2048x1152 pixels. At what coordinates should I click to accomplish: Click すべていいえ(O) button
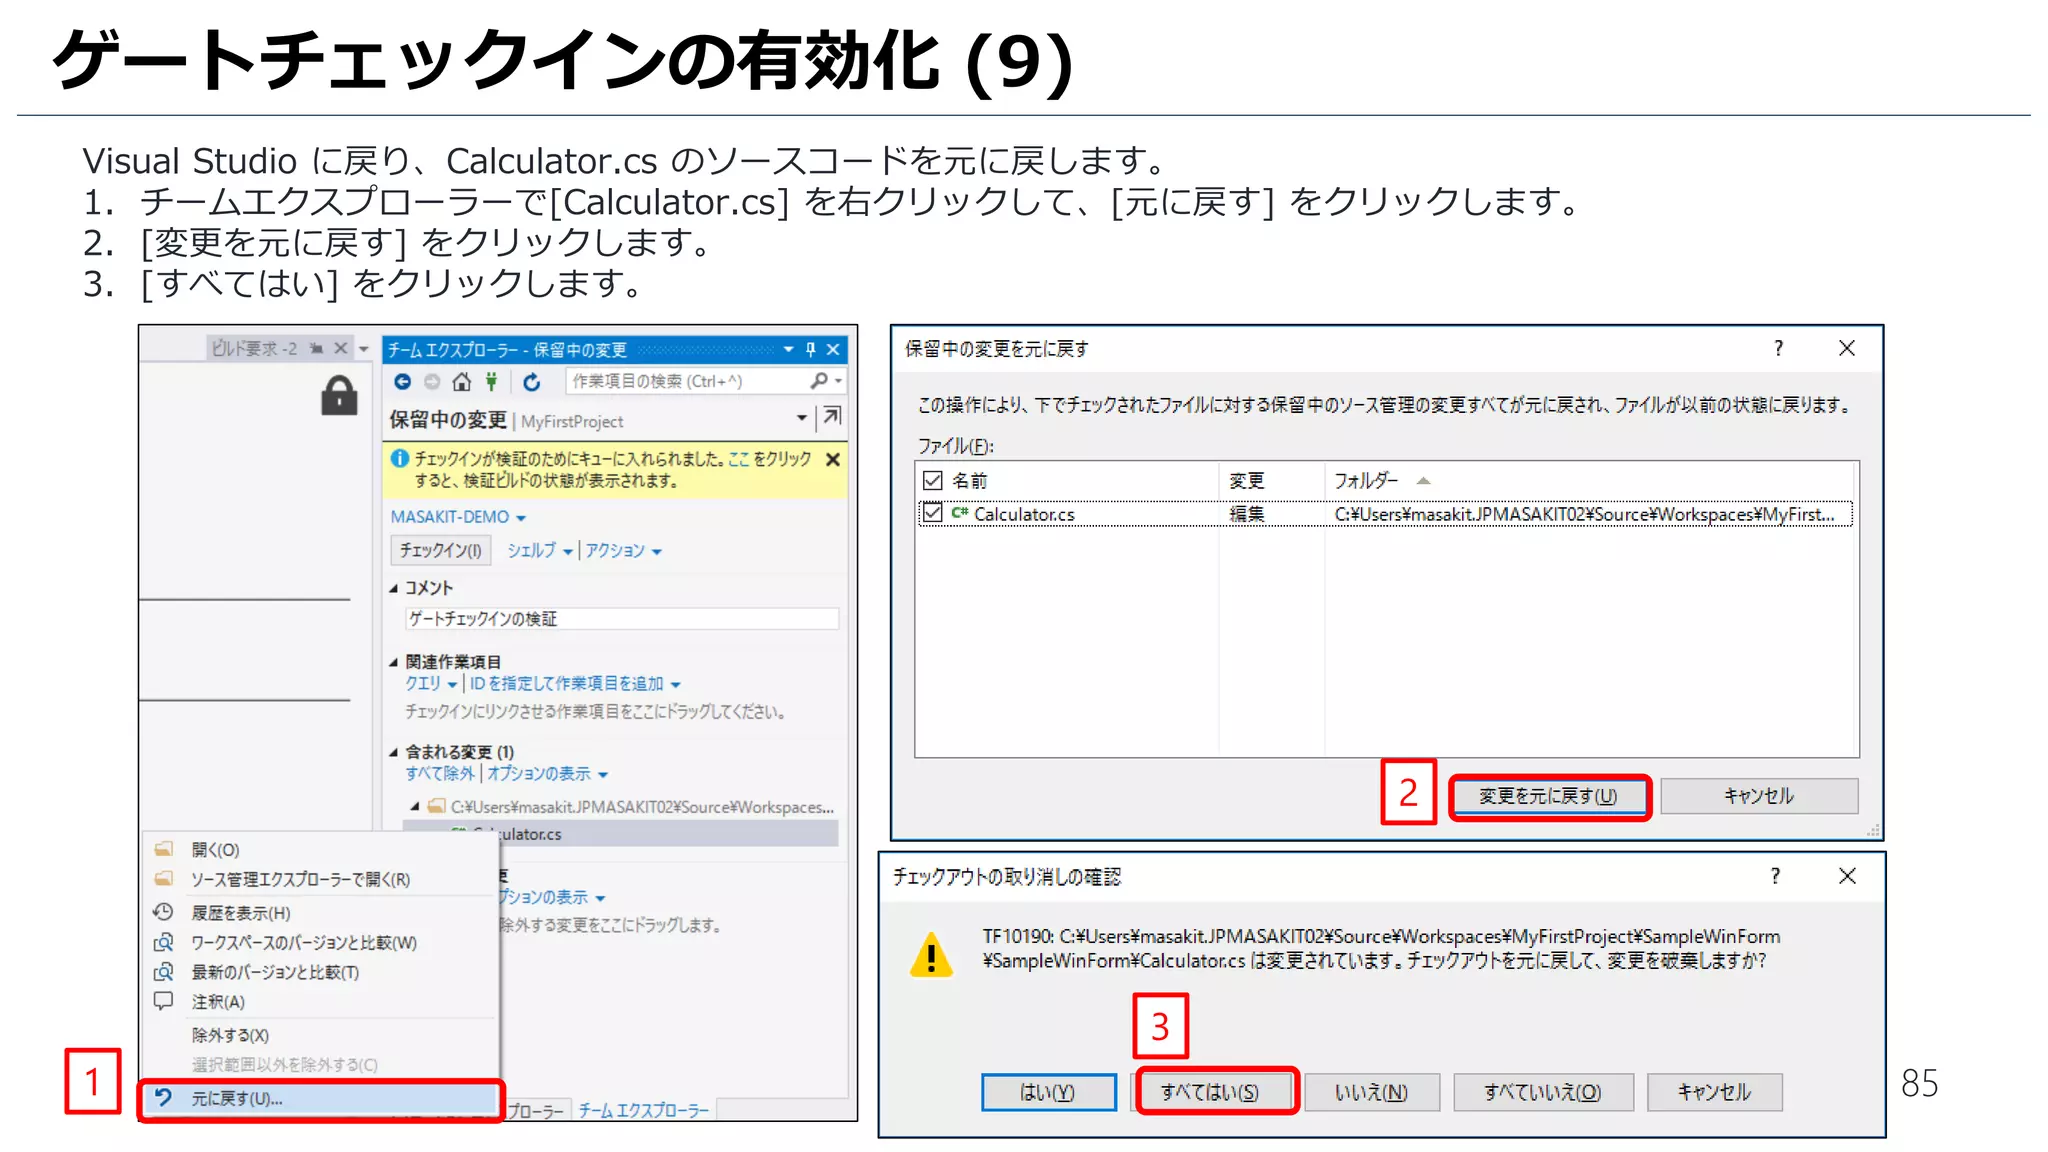1543,1092
